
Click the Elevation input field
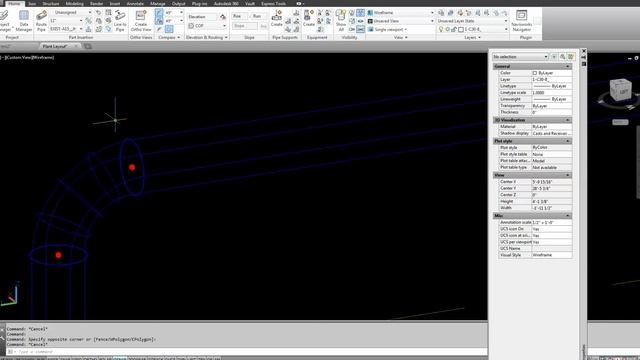(202, 17)
